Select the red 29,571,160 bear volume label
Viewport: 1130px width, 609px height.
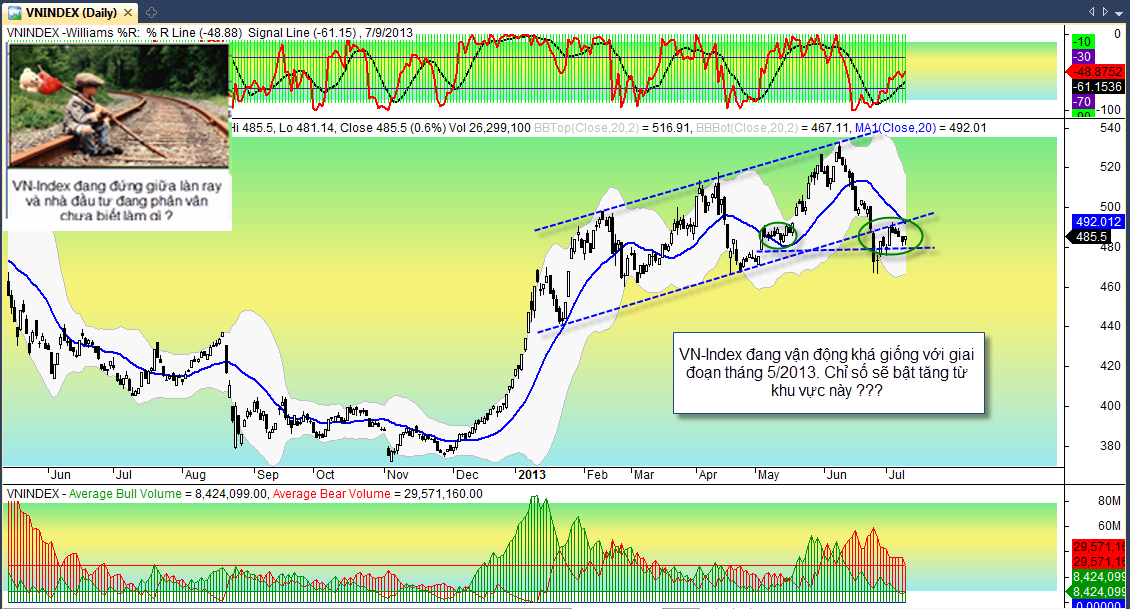coord(1097,546)
